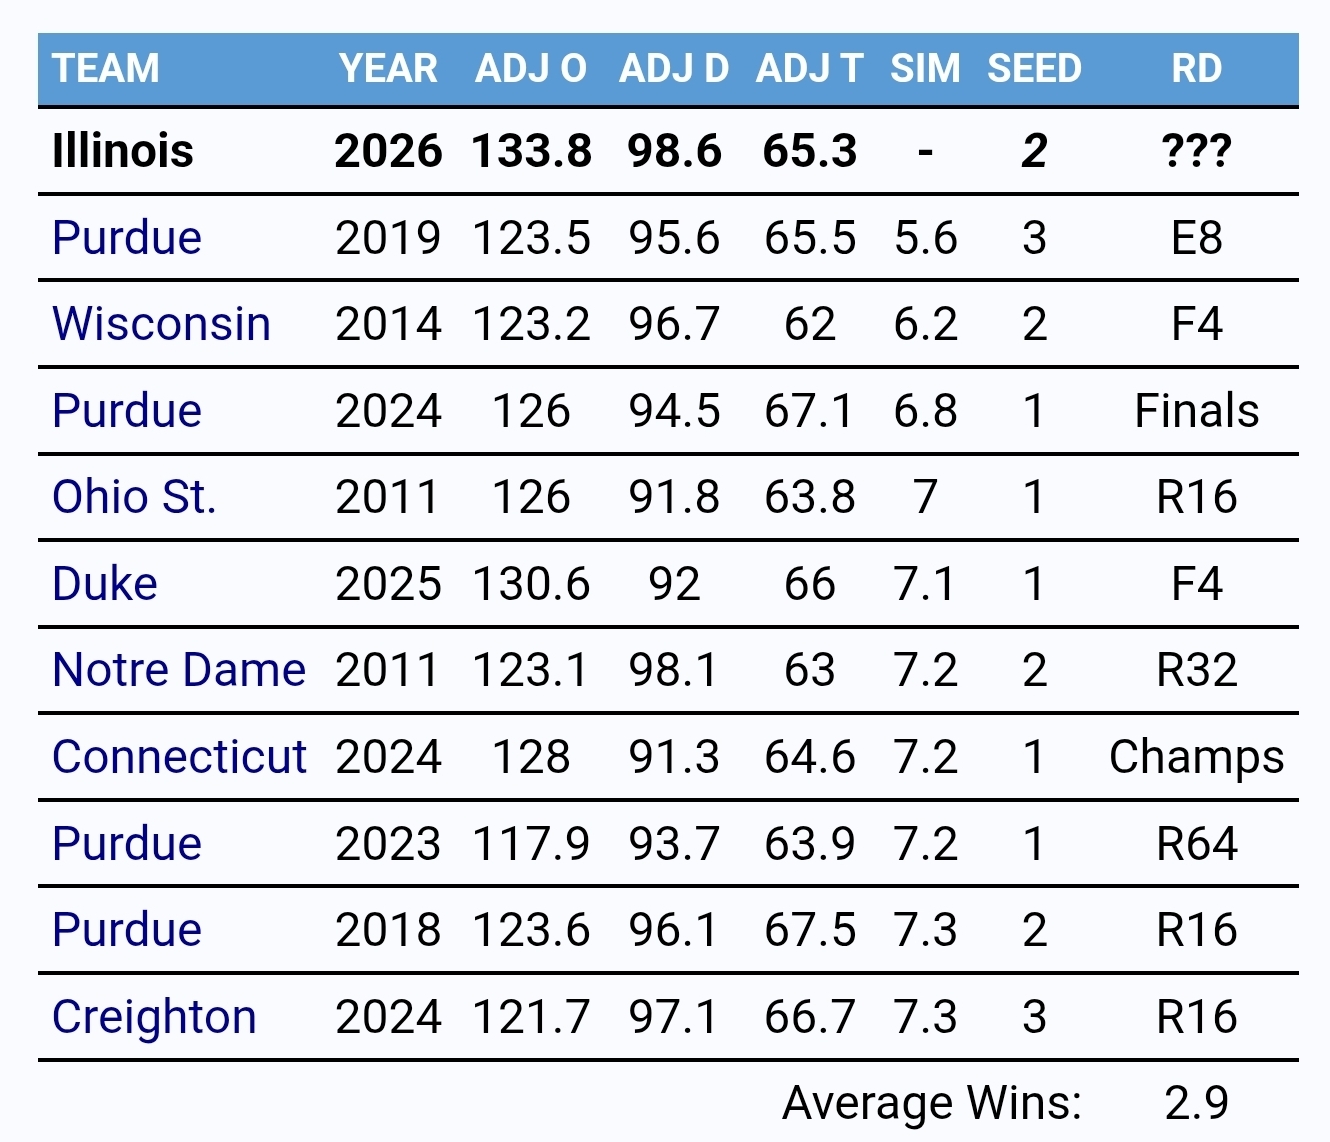Open the Duke team link
The width and height of the screenshot is (1330, 1142).
[105, 584]
